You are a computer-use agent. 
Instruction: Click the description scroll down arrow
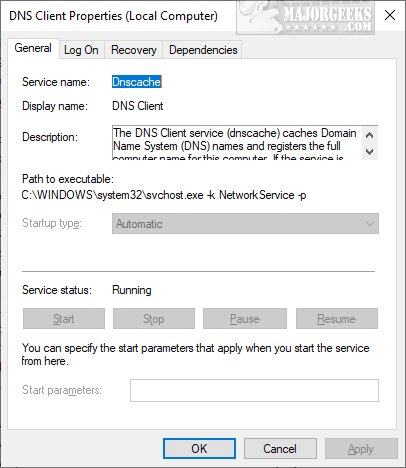click(369, 151)
